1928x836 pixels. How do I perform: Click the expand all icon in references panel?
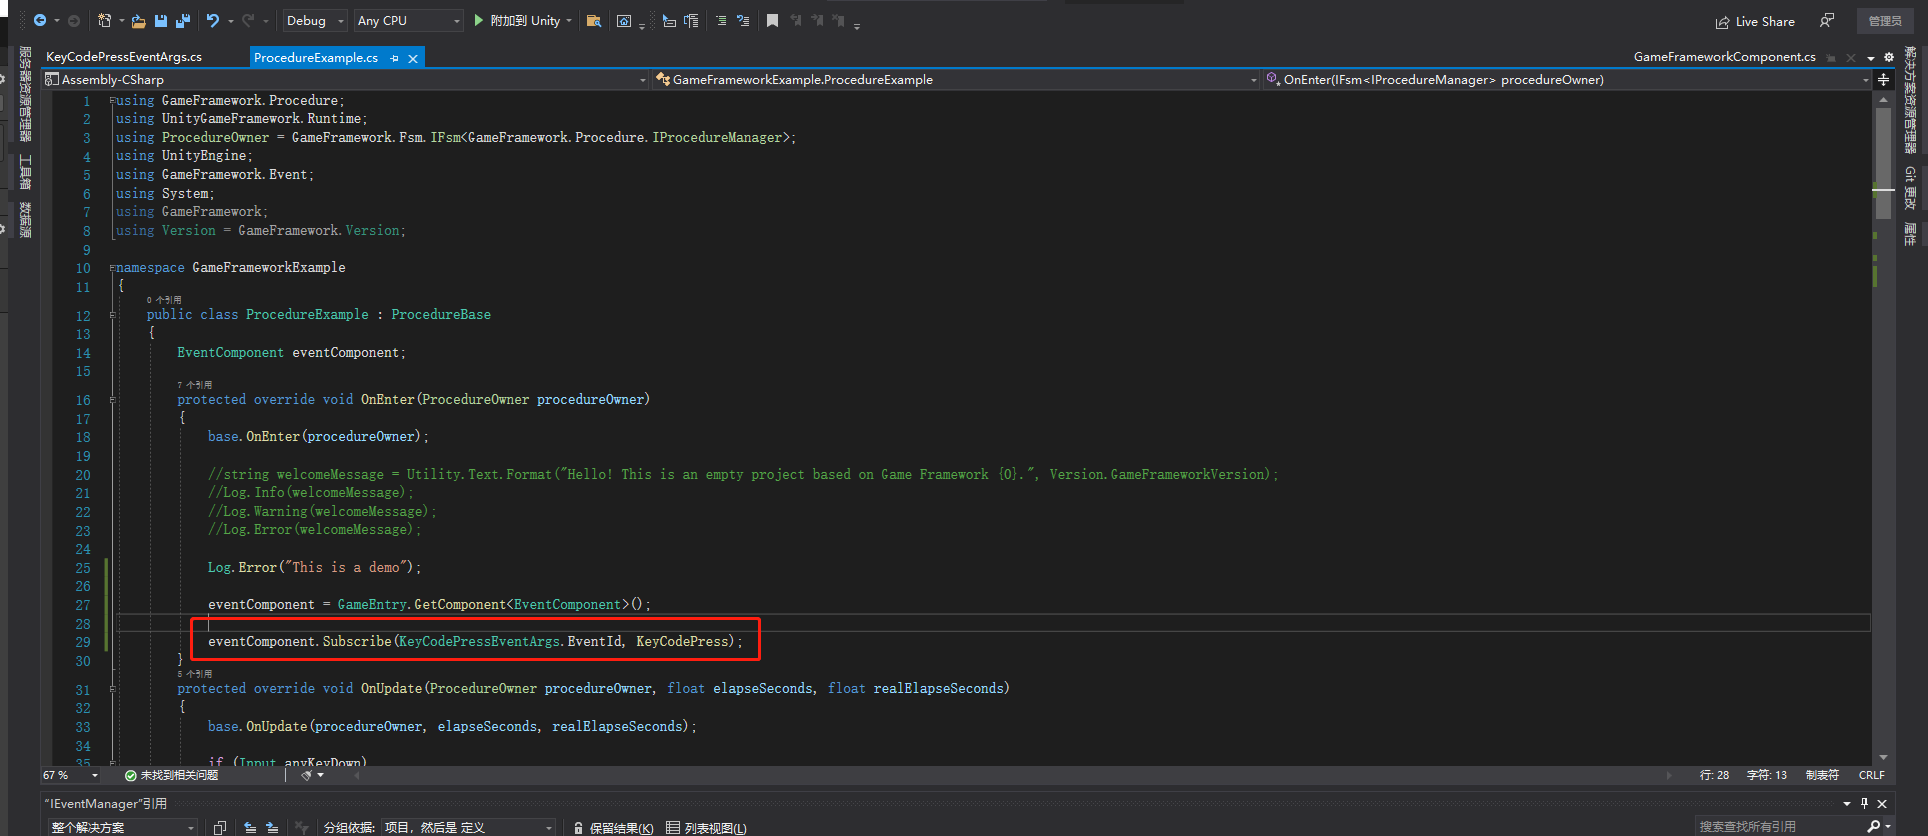272,827
